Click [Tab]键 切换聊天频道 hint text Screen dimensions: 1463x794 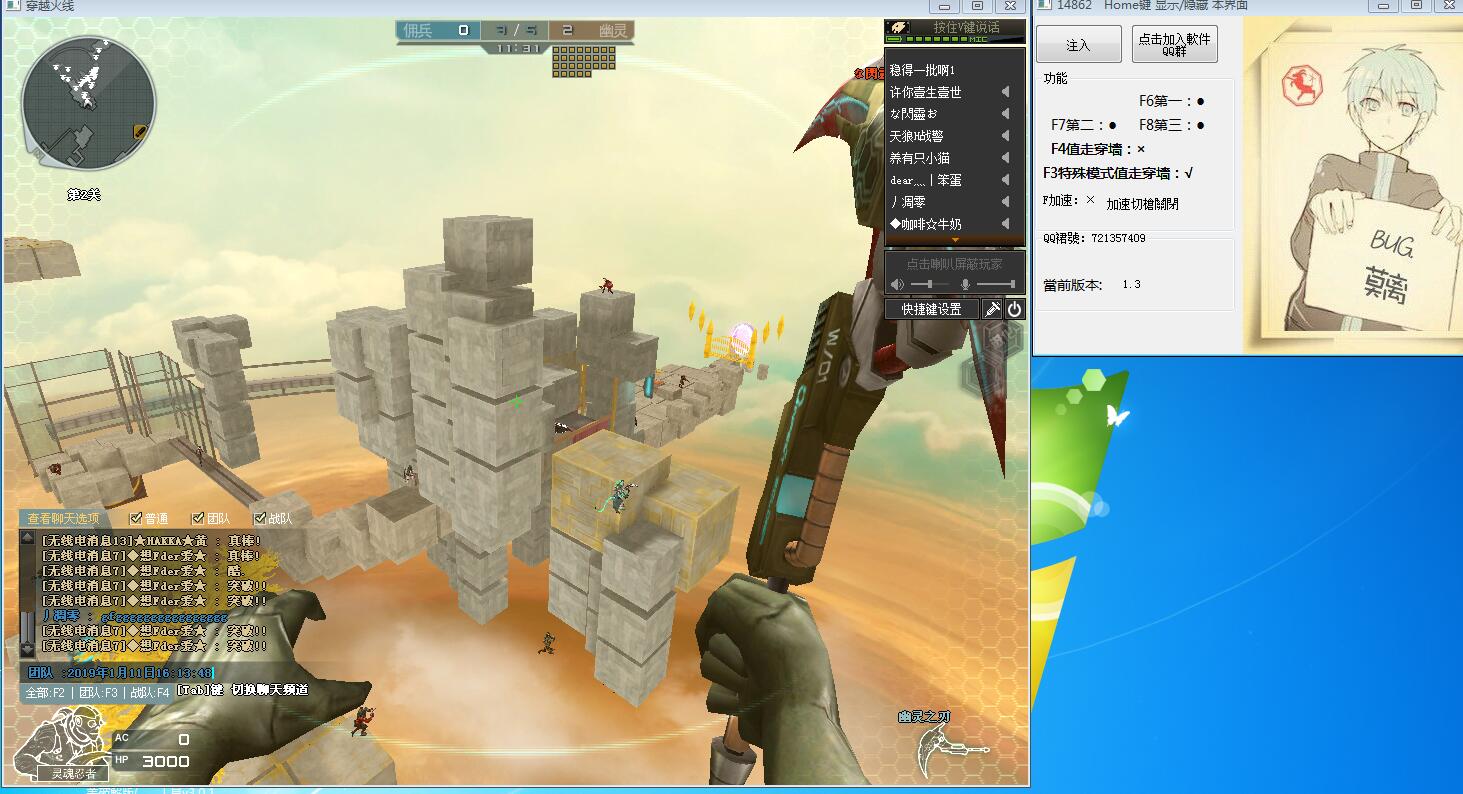243,690
